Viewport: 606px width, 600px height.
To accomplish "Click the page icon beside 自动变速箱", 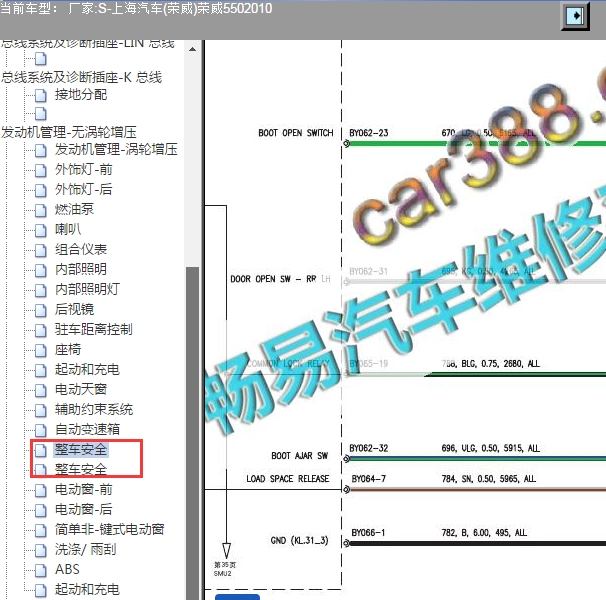I will [x=41, y=430].
